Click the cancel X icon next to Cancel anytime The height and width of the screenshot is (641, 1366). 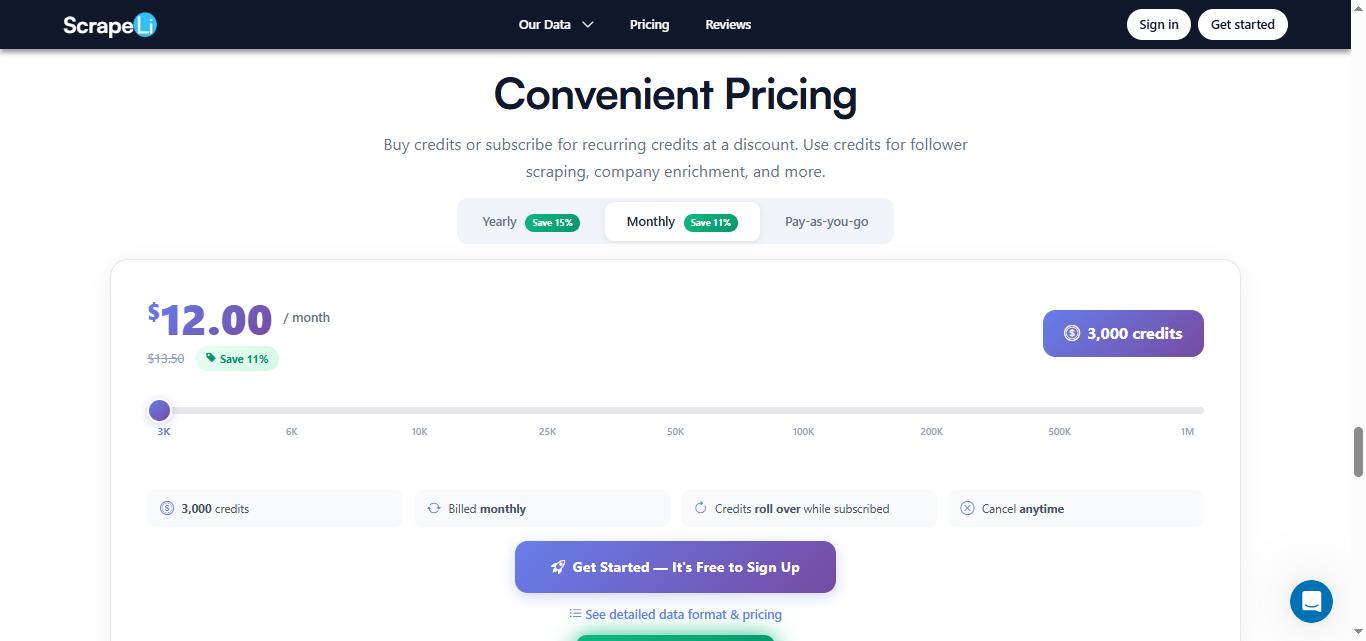tap(967, 508)
